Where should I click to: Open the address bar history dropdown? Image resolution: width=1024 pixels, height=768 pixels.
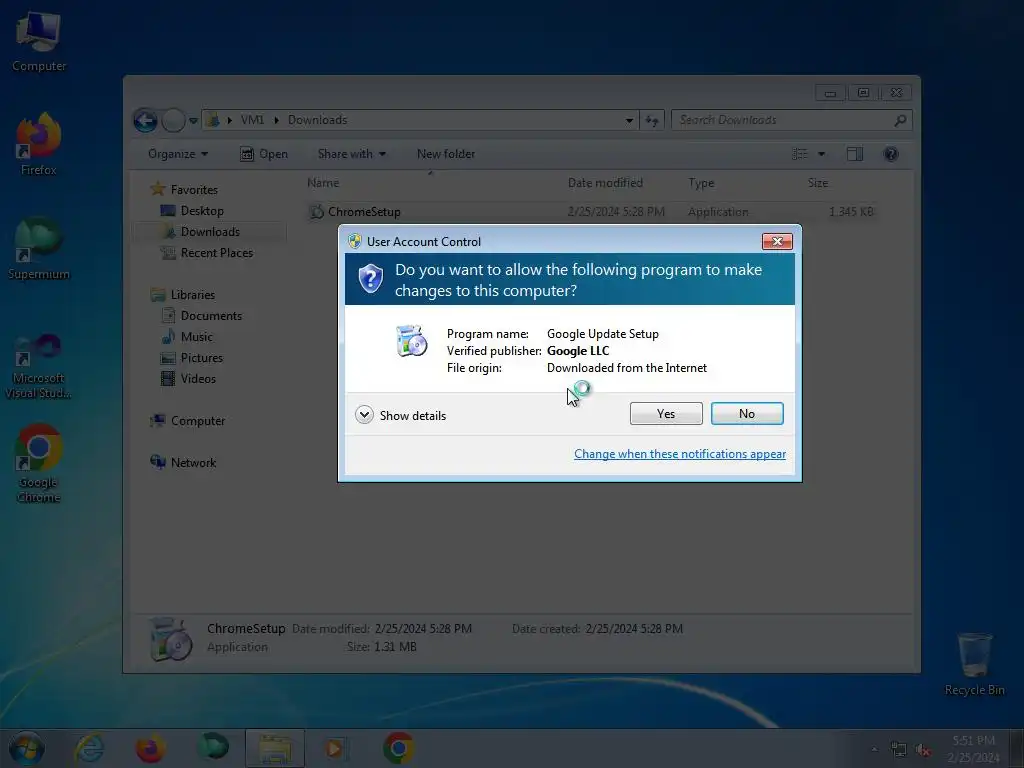click(629, 120)
